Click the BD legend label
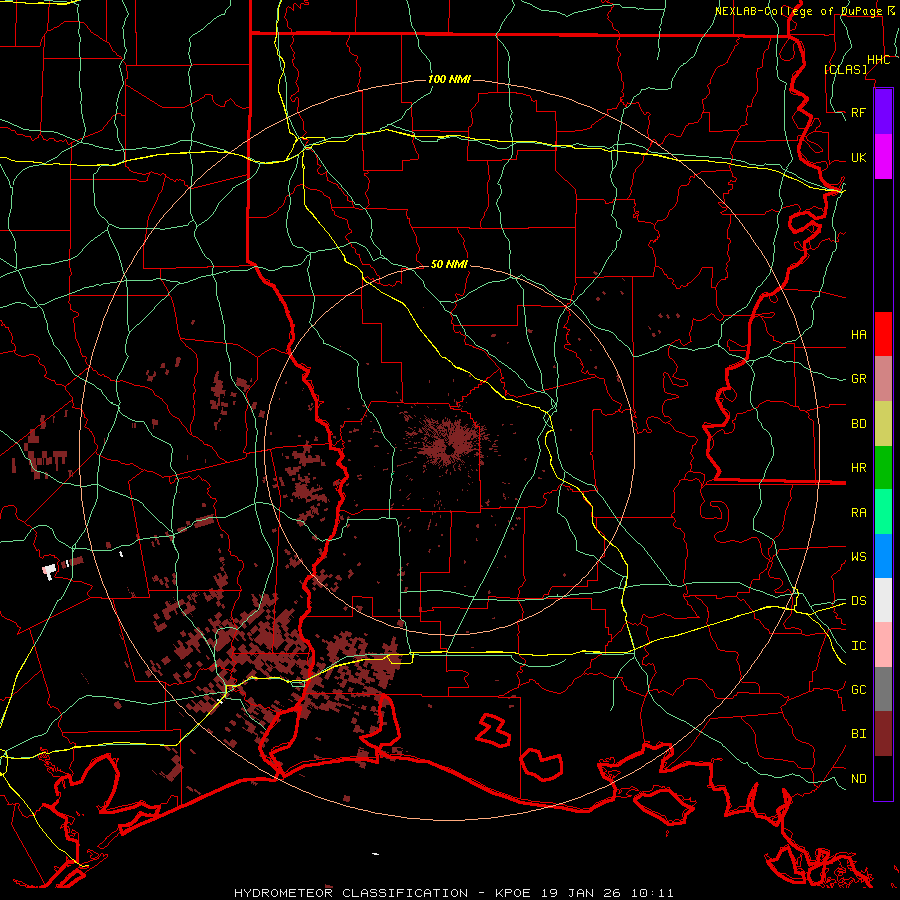 pos(858,424)
